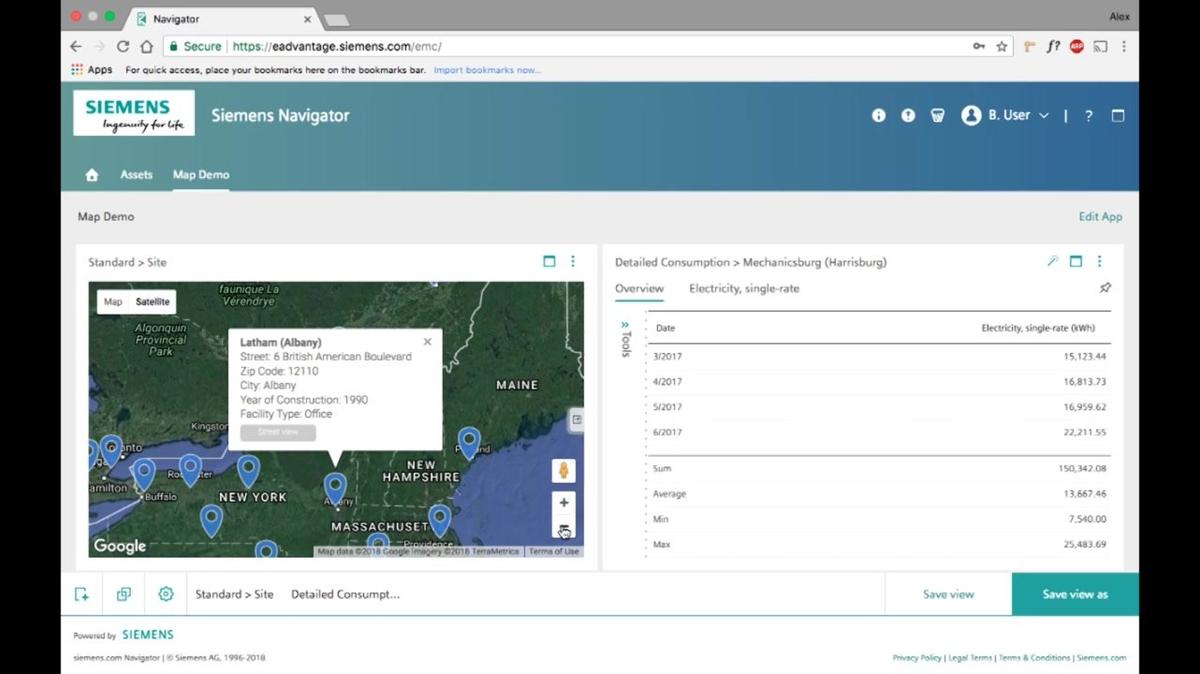The height and width of the screenshot is (674, 1200).
Task: Switch map to Satellite view
Action: coord(153,302)
